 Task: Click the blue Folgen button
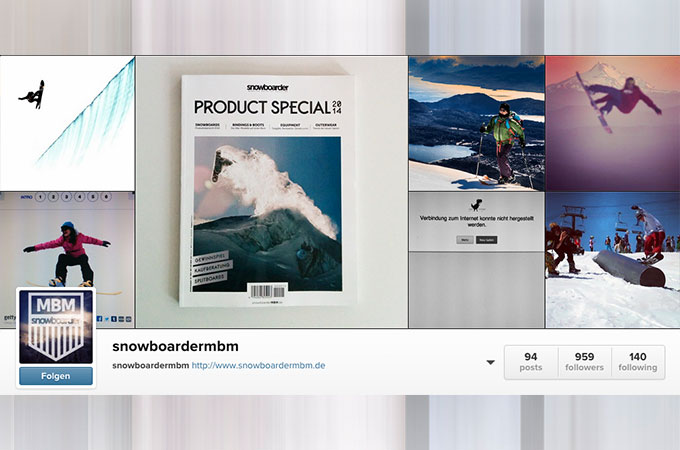tap(56, 376)
